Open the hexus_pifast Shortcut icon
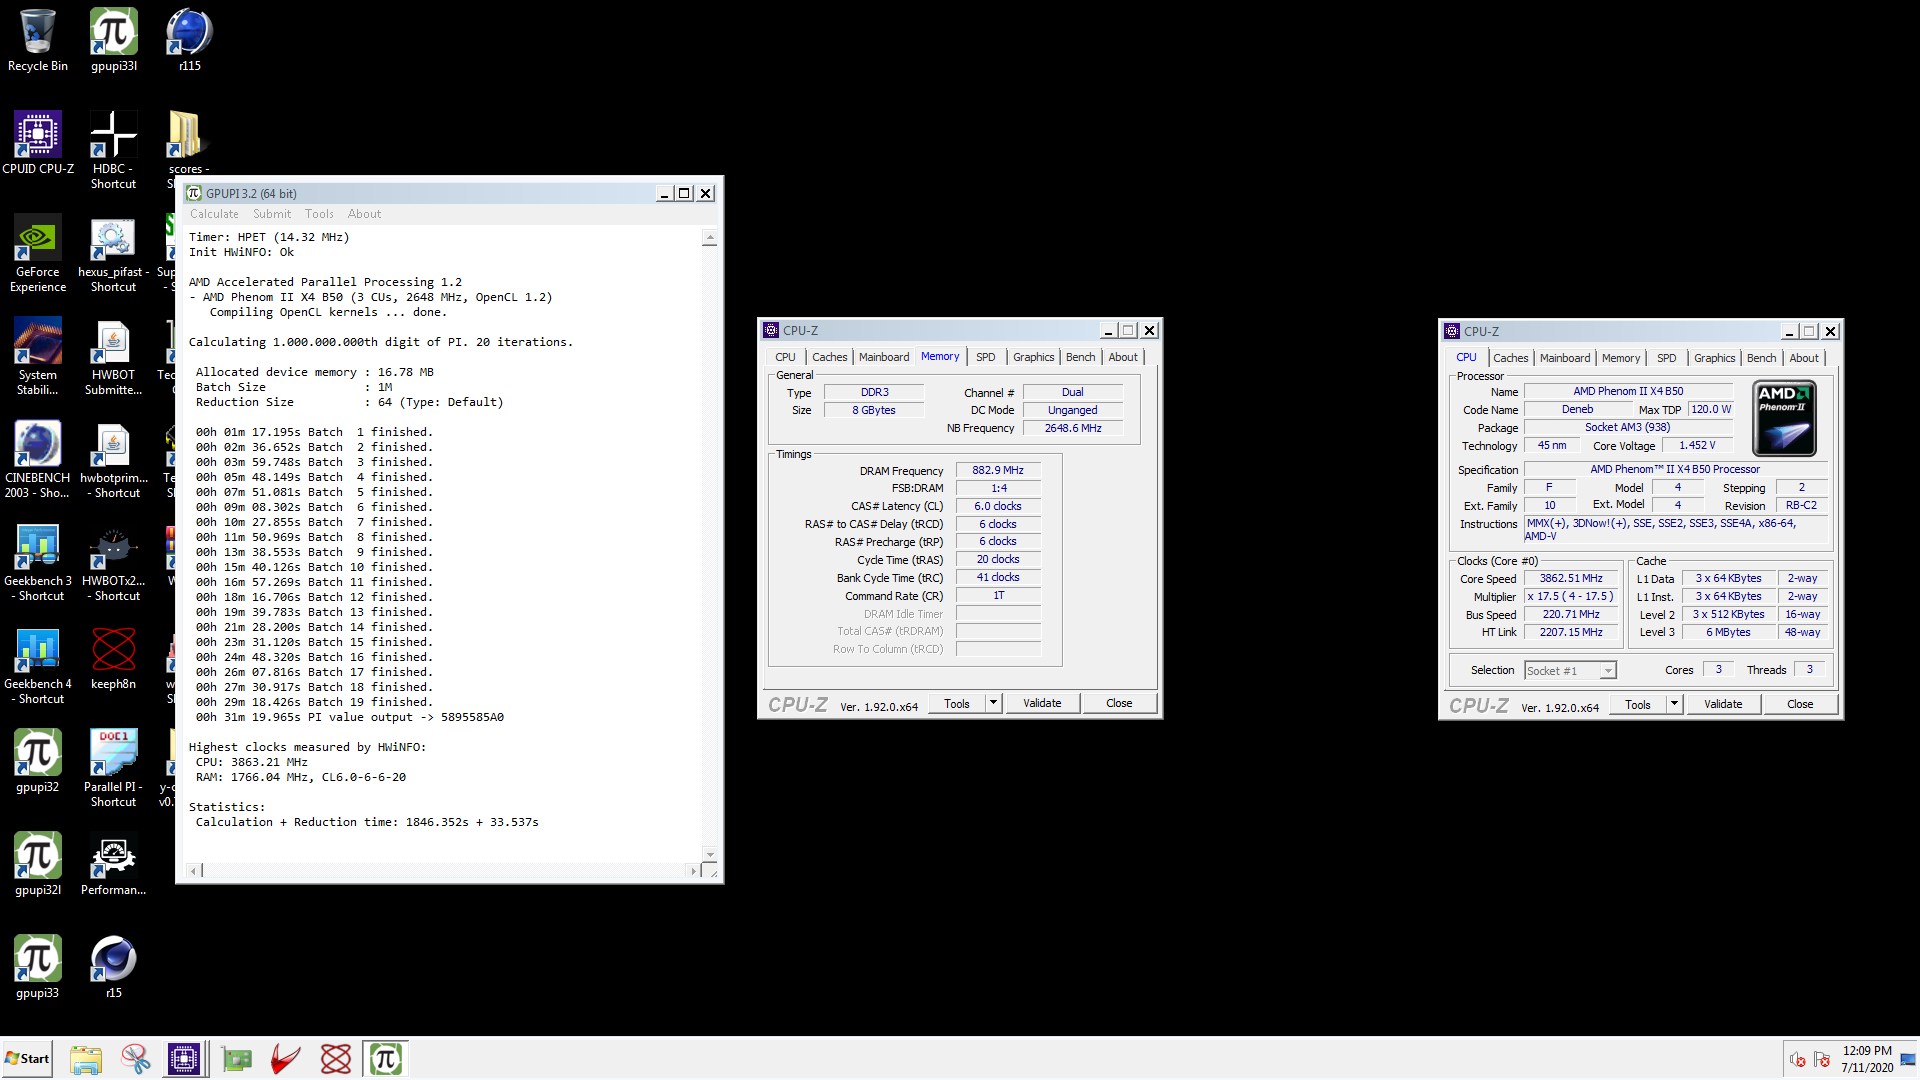1920x1080 pixels. (114, 253)
